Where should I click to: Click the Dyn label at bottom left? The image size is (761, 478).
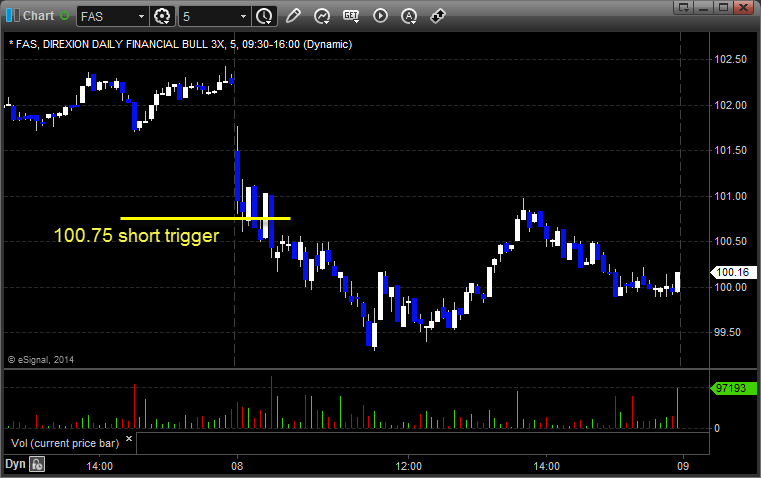[15, 464]
